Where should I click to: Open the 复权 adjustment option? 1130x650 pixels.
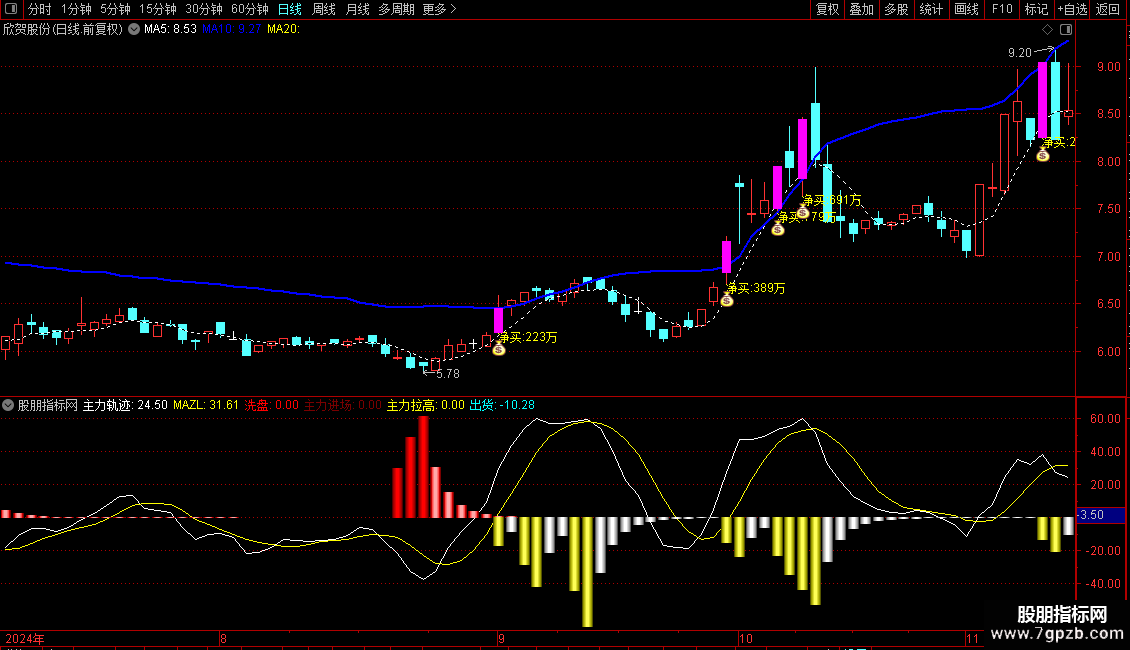tap(827, 9)
